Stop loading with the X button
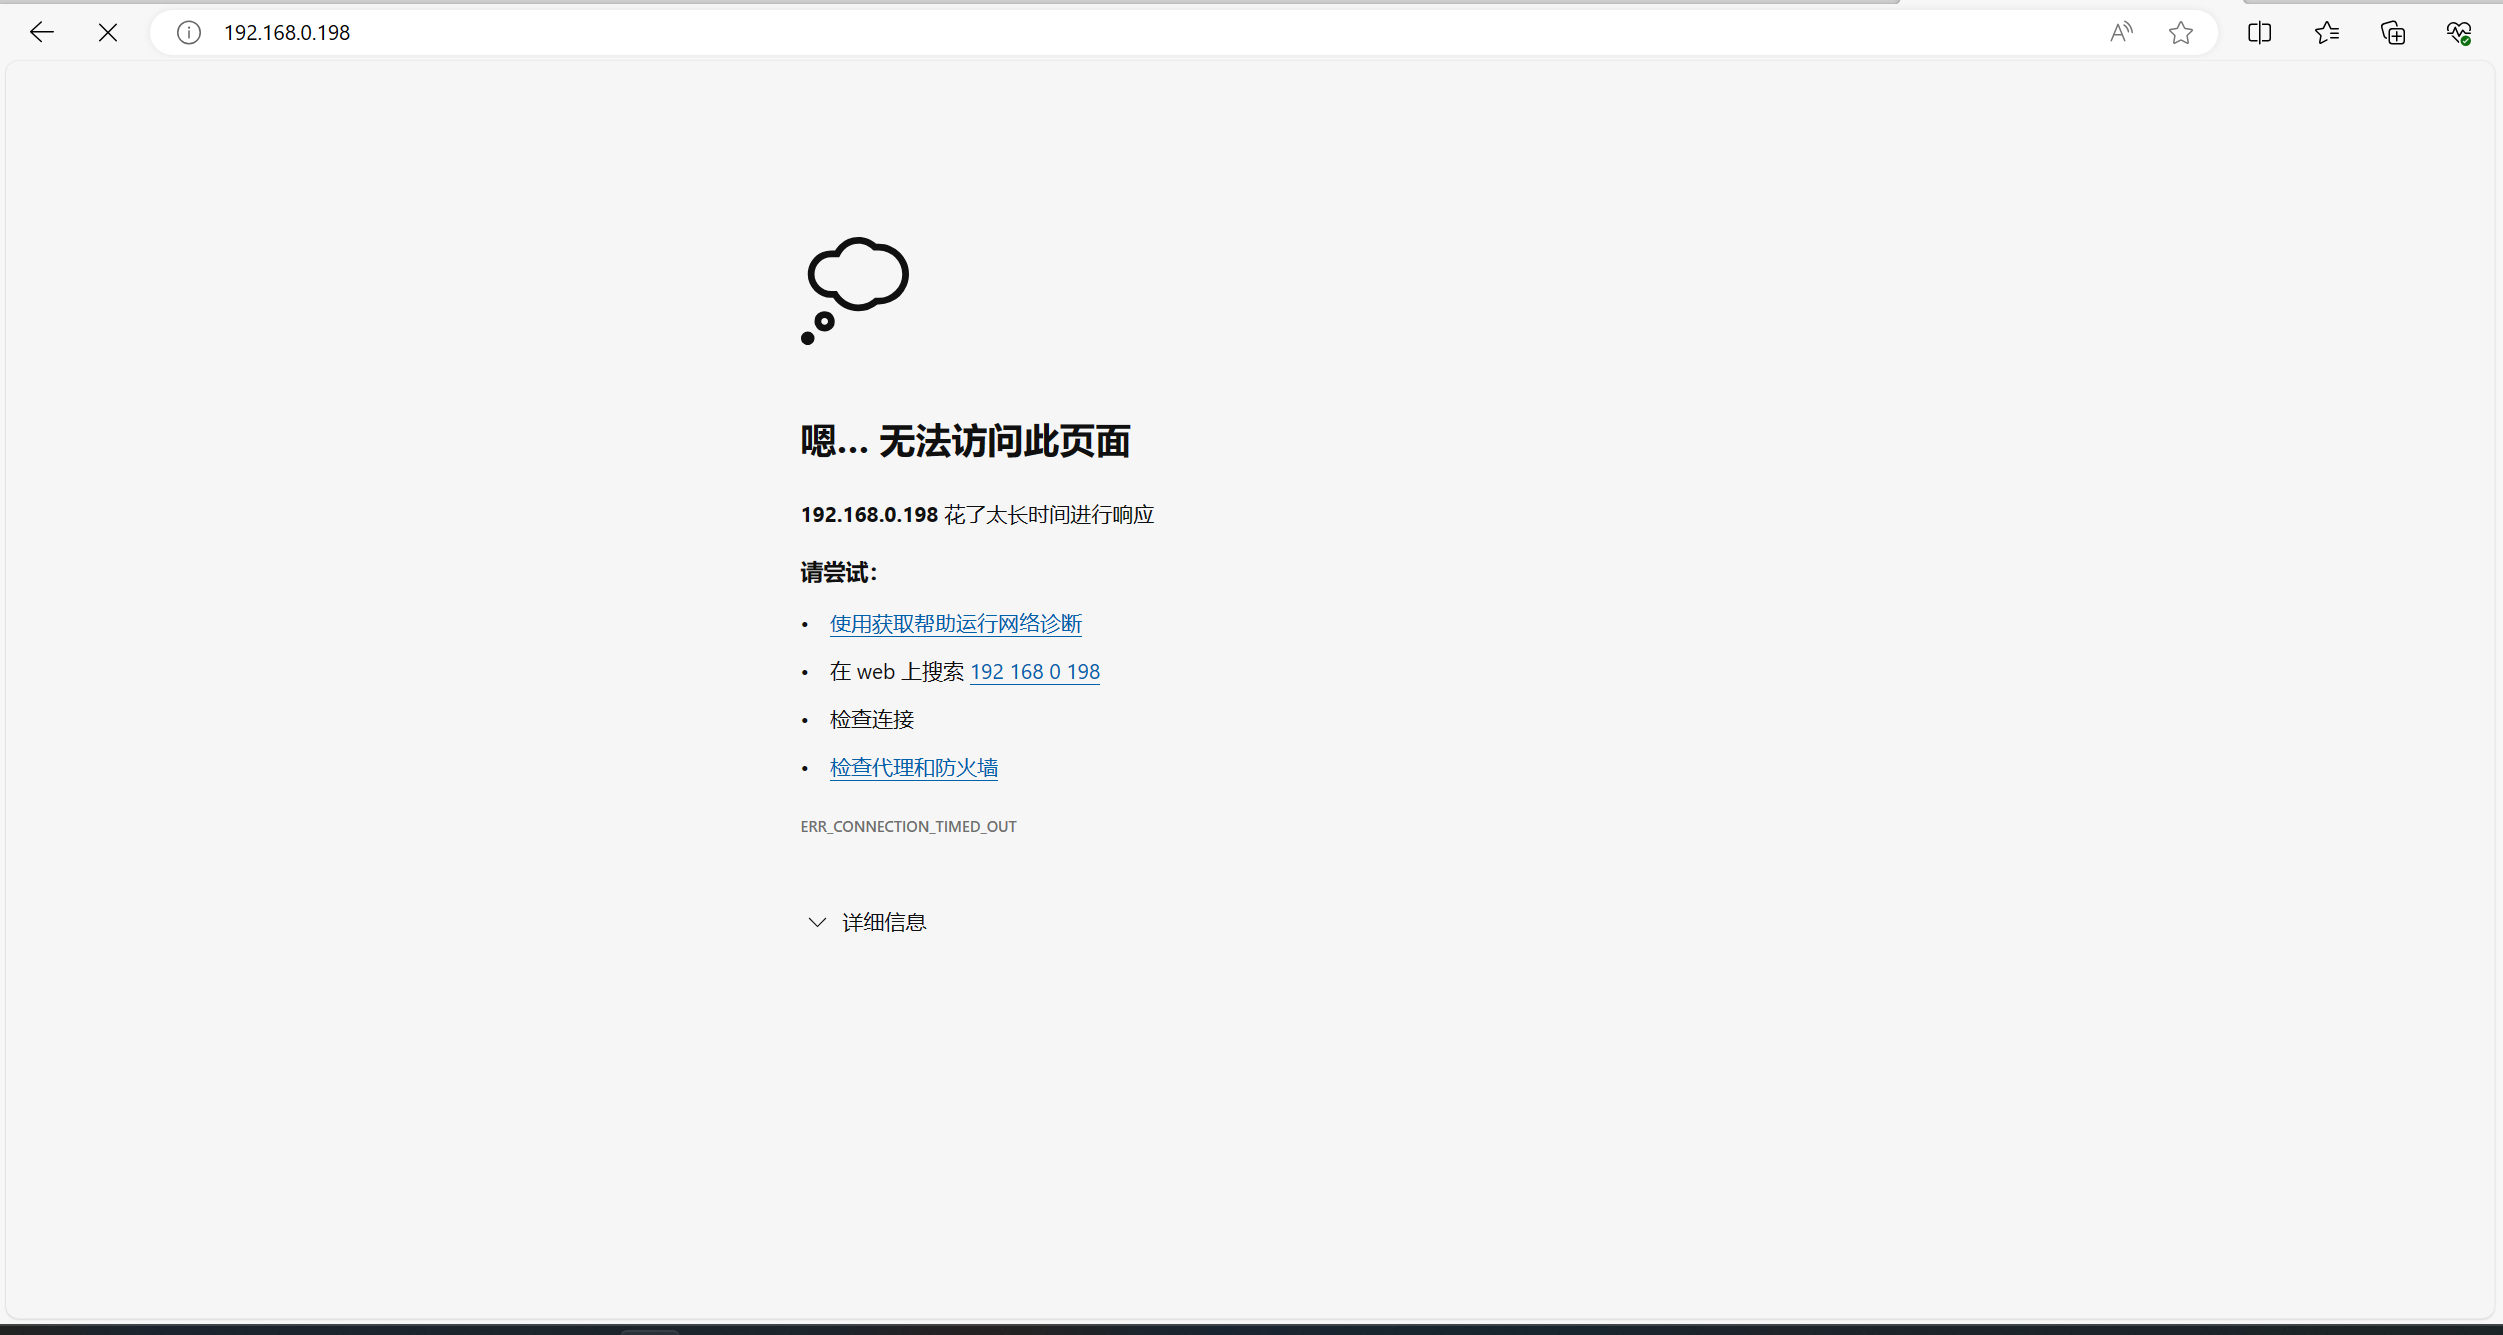Viewport: 2503px width, 1335px height. click(108, 33)
